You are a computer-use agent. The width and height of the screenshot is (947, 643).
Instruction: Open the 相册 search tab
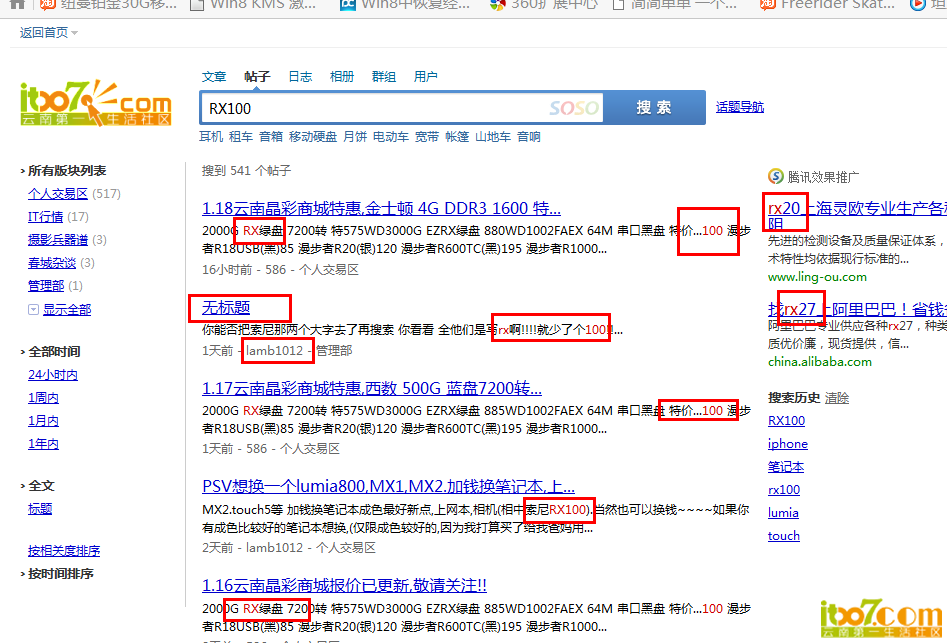[342, 77]
